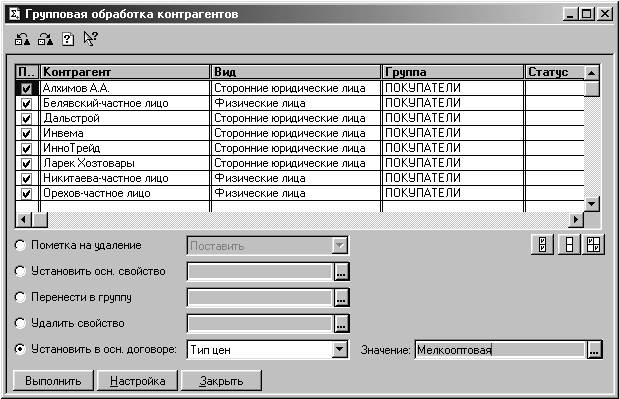Click the horizontal scrollbar left arrow
619x399 pixels.
pyautogui.click(x=24, y=219)
